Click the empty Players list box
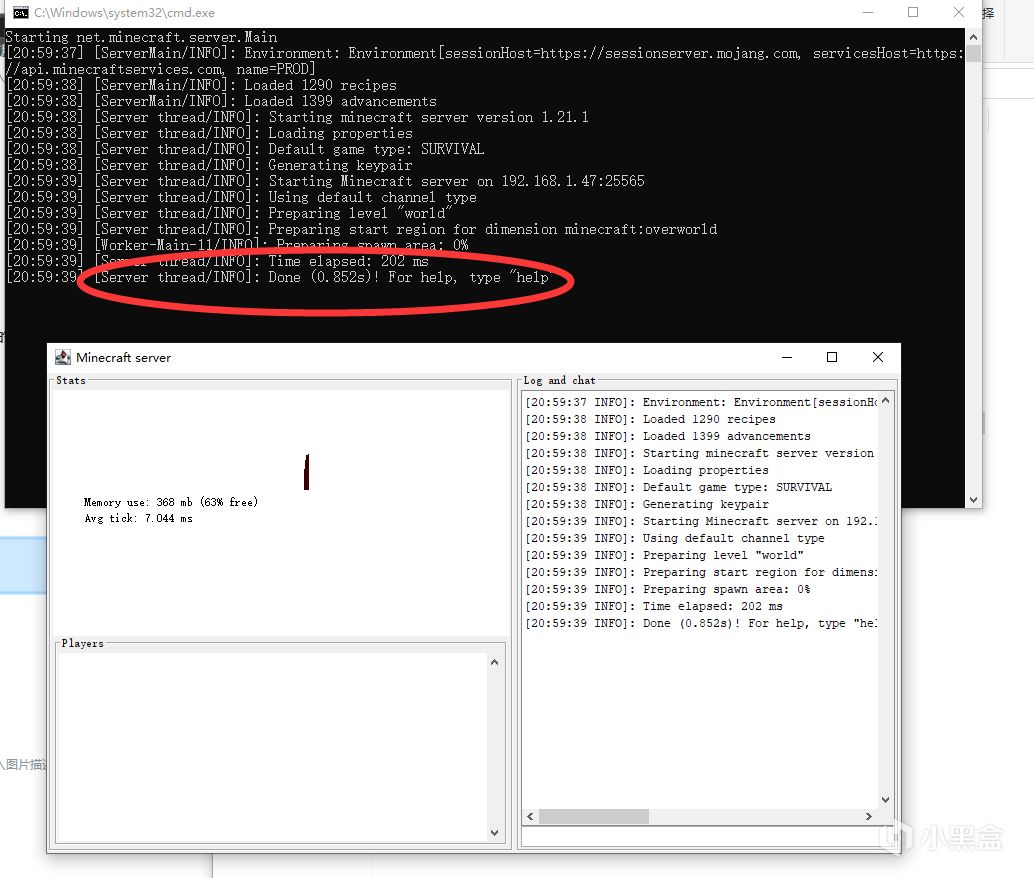This screenshot has height=878, width=1034. 272,747
